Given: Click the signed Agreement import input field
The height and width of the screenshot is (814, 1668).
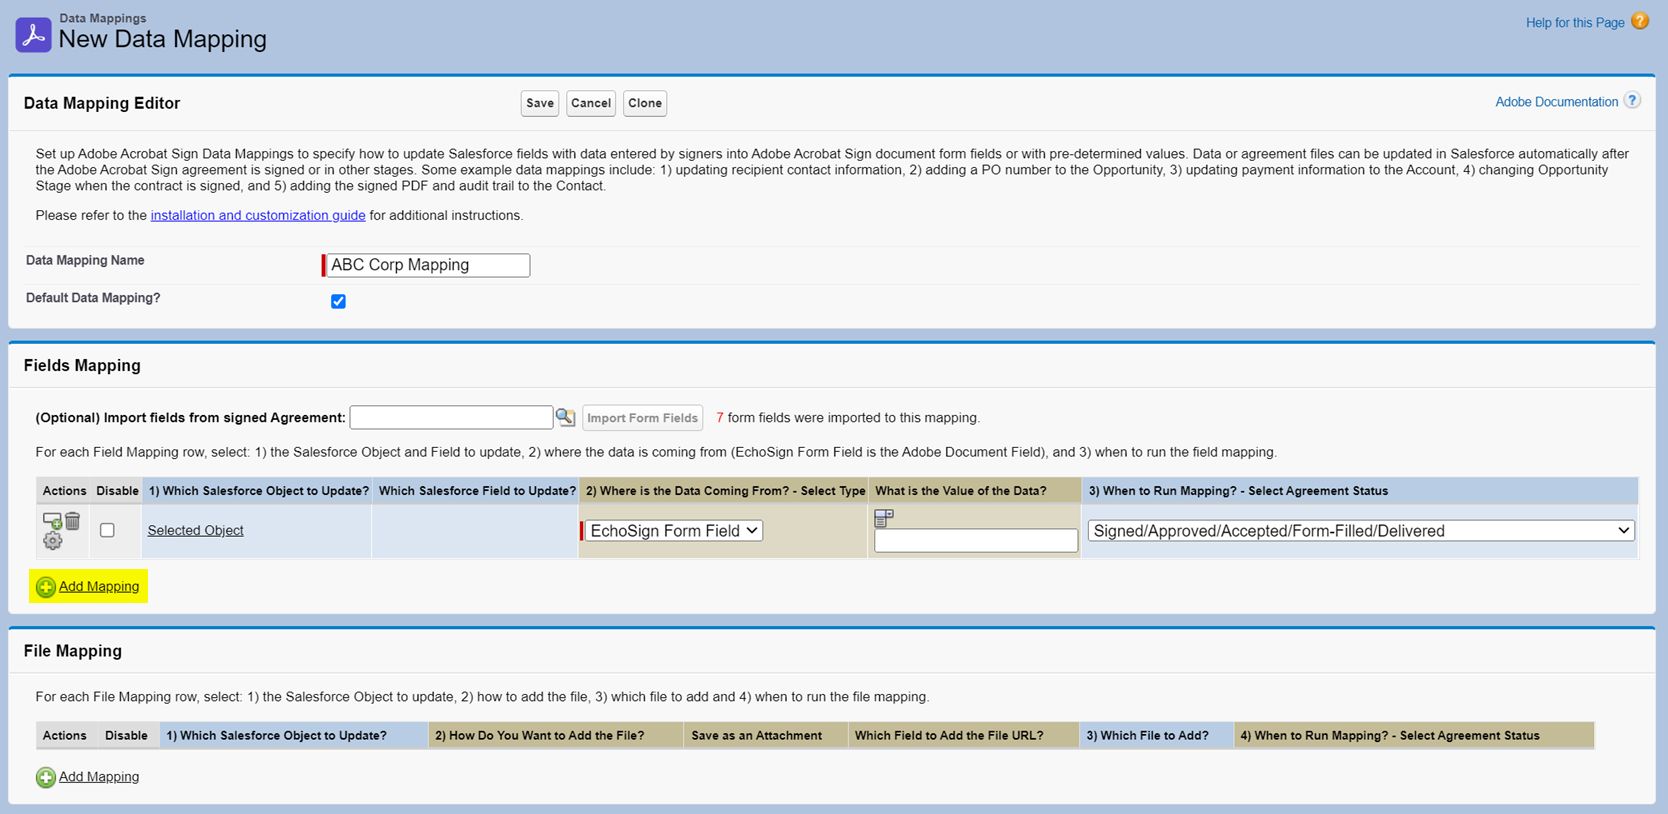Looking at the screenshot, I should (451, 417).
